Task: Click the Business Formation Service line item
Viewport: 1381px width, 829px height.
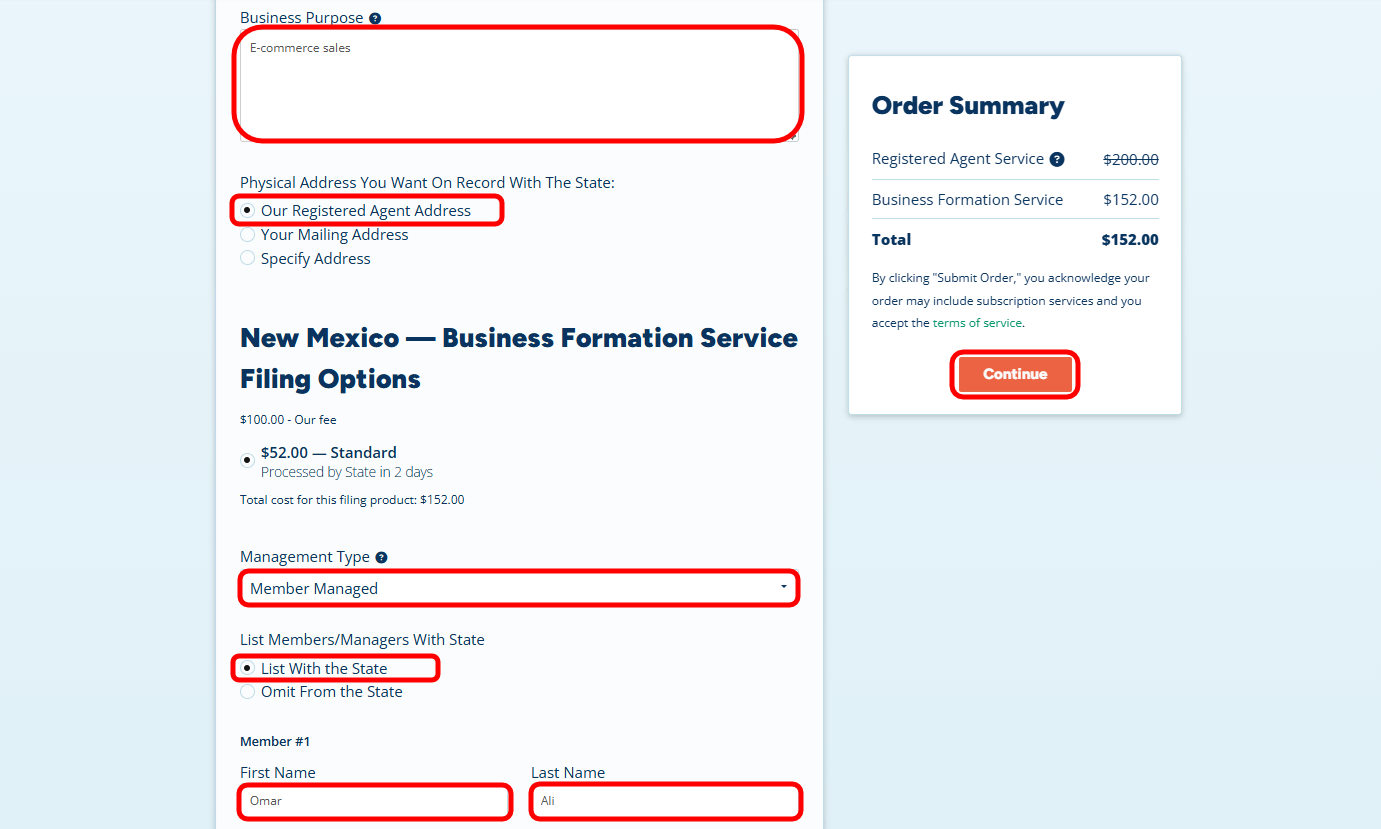Action: (x=967, y=199)
